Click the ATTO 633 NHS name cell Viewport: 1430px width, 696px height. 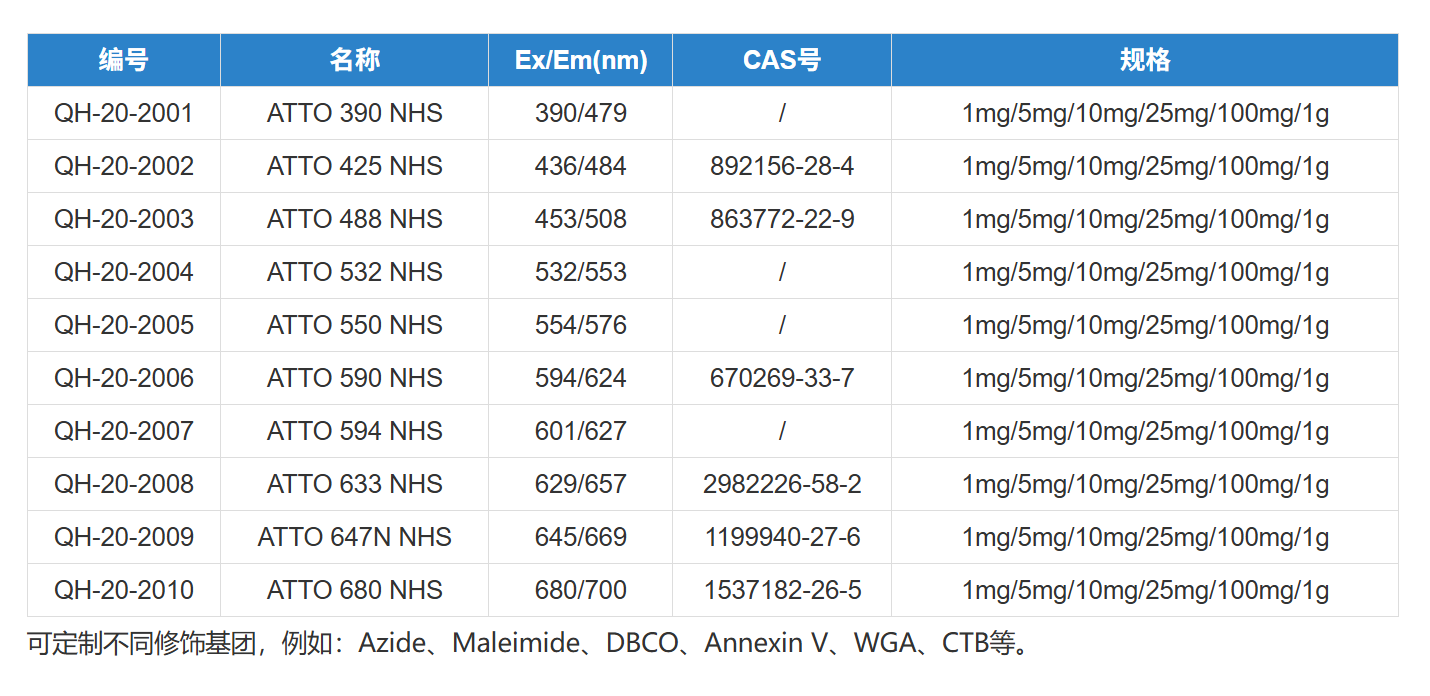354,484
